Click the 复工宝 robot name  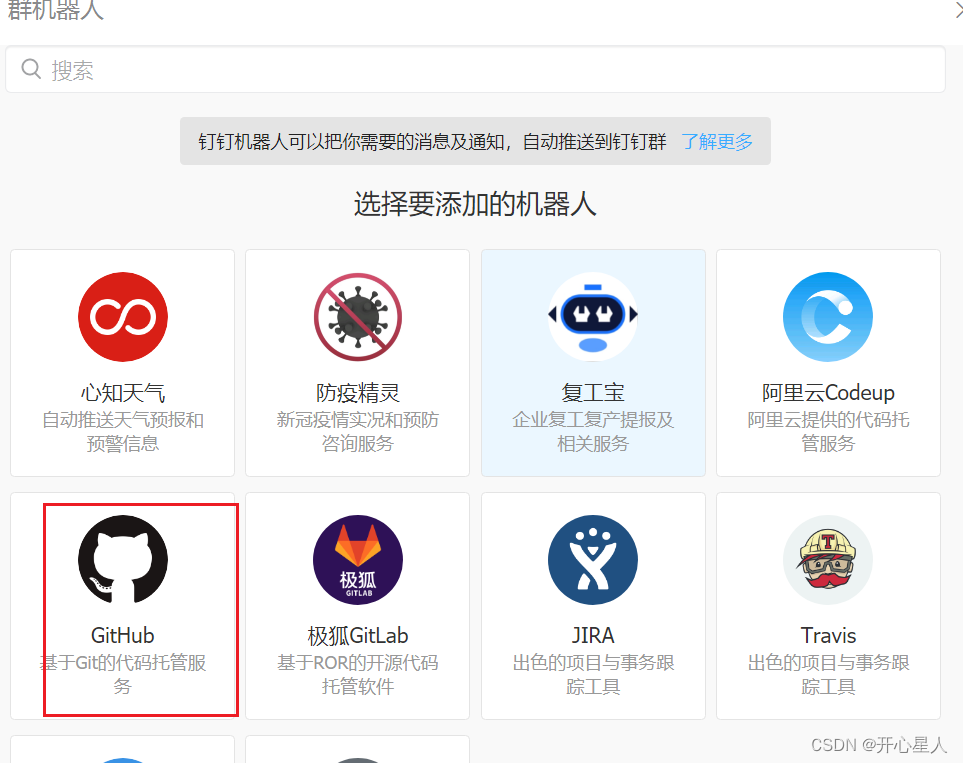593,393
